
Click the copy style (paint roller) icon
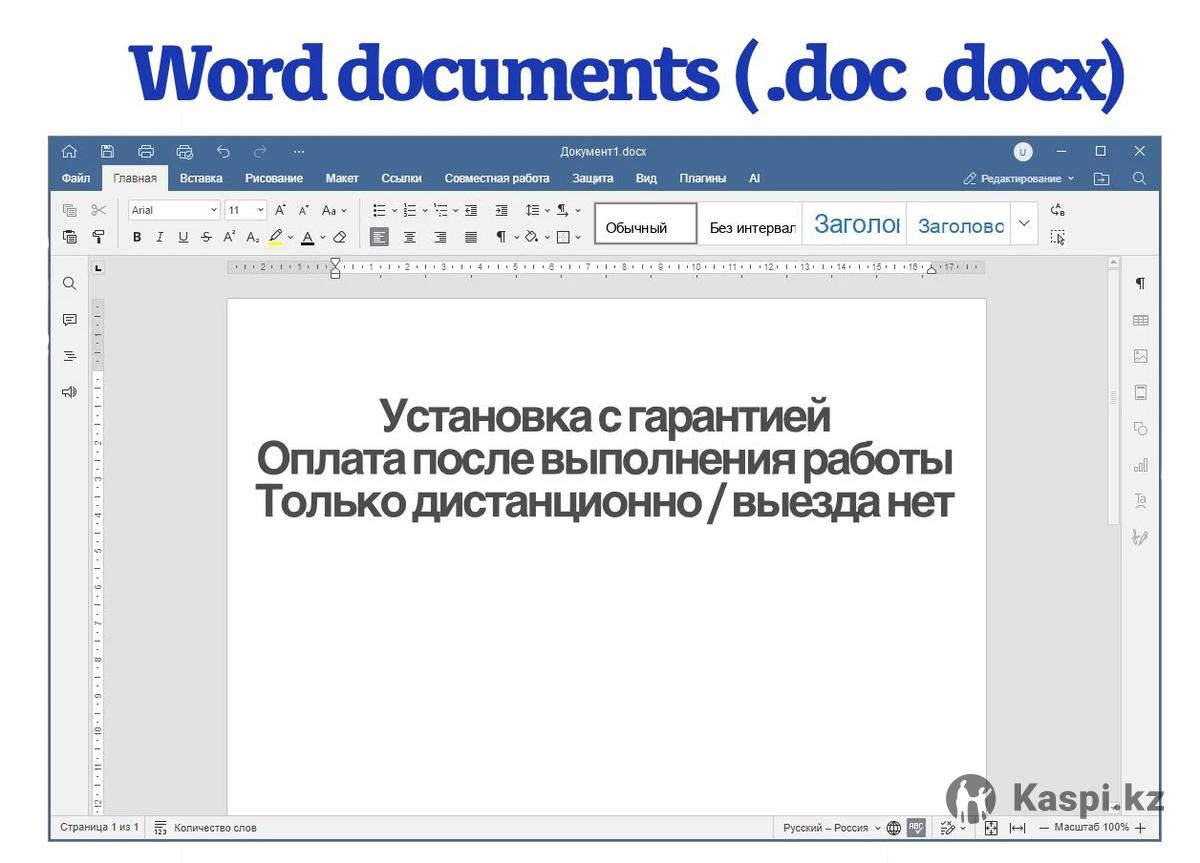click(x=98, y=237)
